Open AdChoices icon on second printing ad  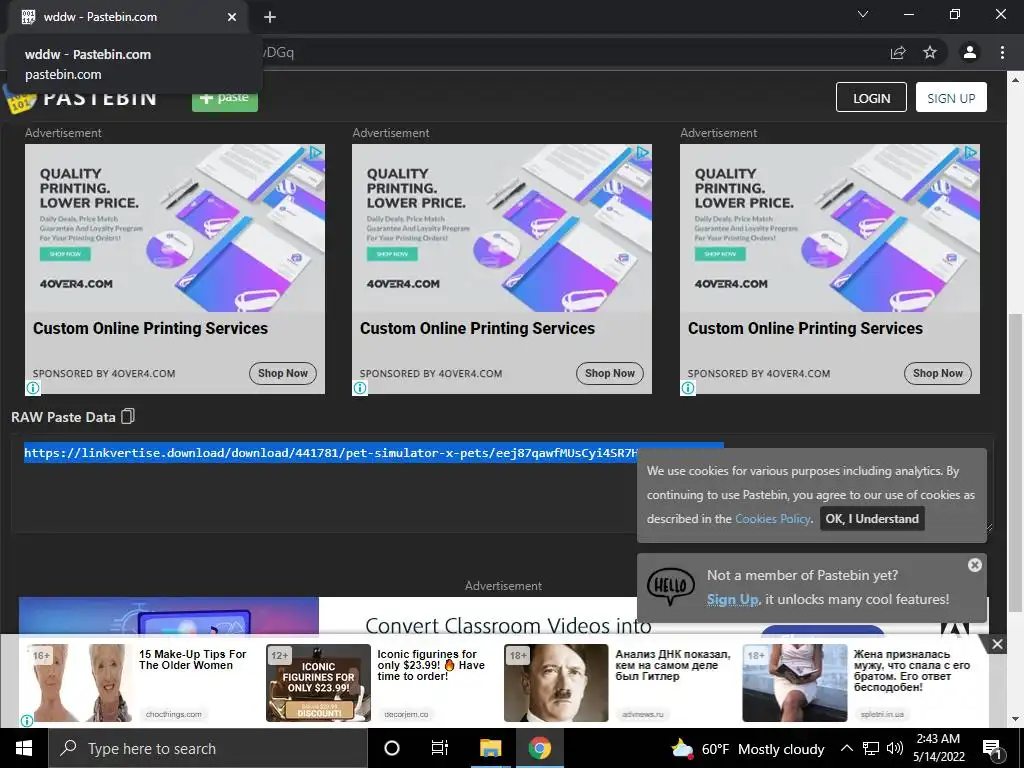click(x=643, y=152)
